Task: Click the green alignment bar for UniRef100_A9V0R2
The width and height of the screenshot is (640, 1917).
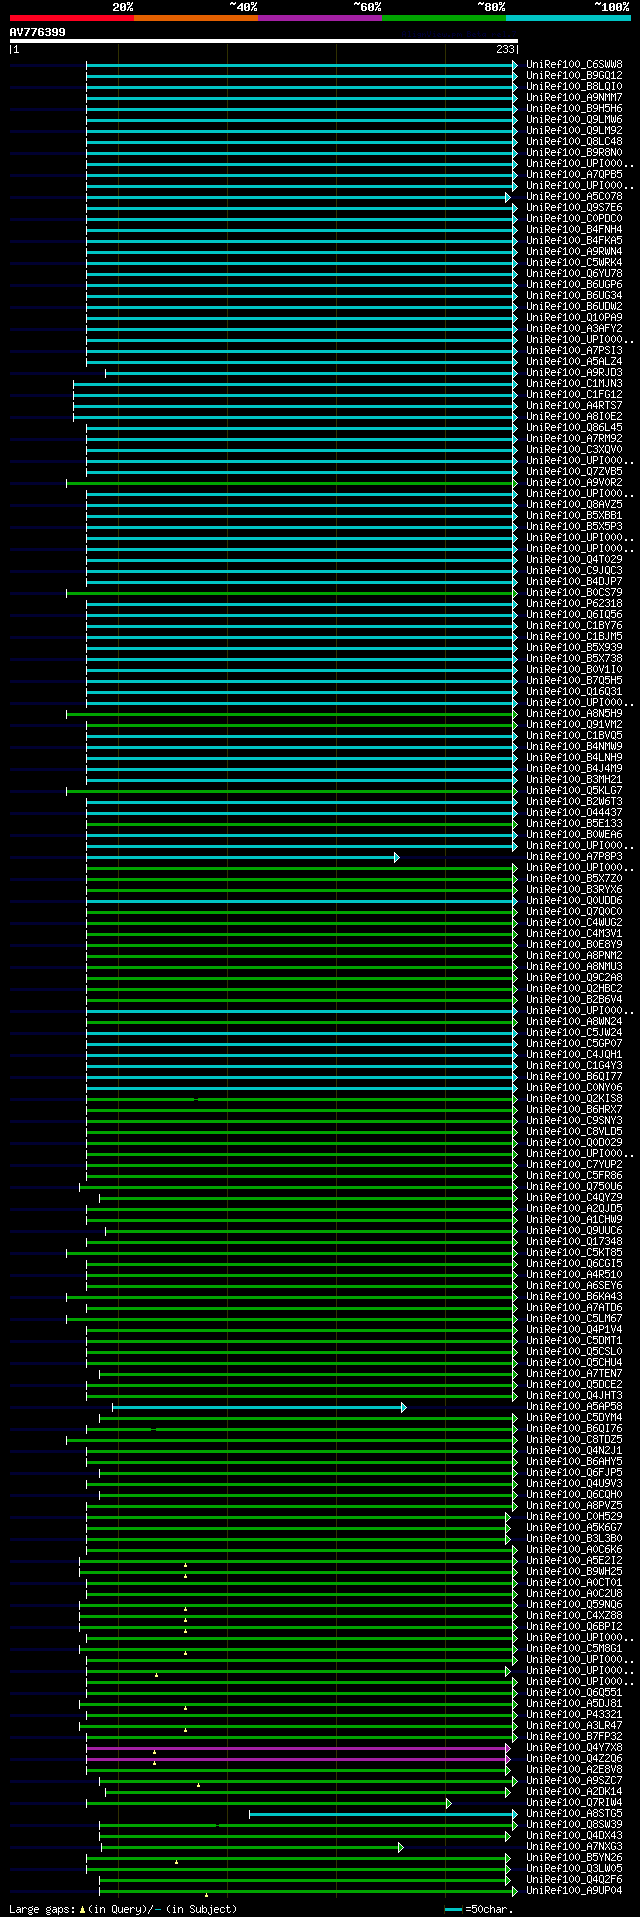Action: click(x=291, y=483)
